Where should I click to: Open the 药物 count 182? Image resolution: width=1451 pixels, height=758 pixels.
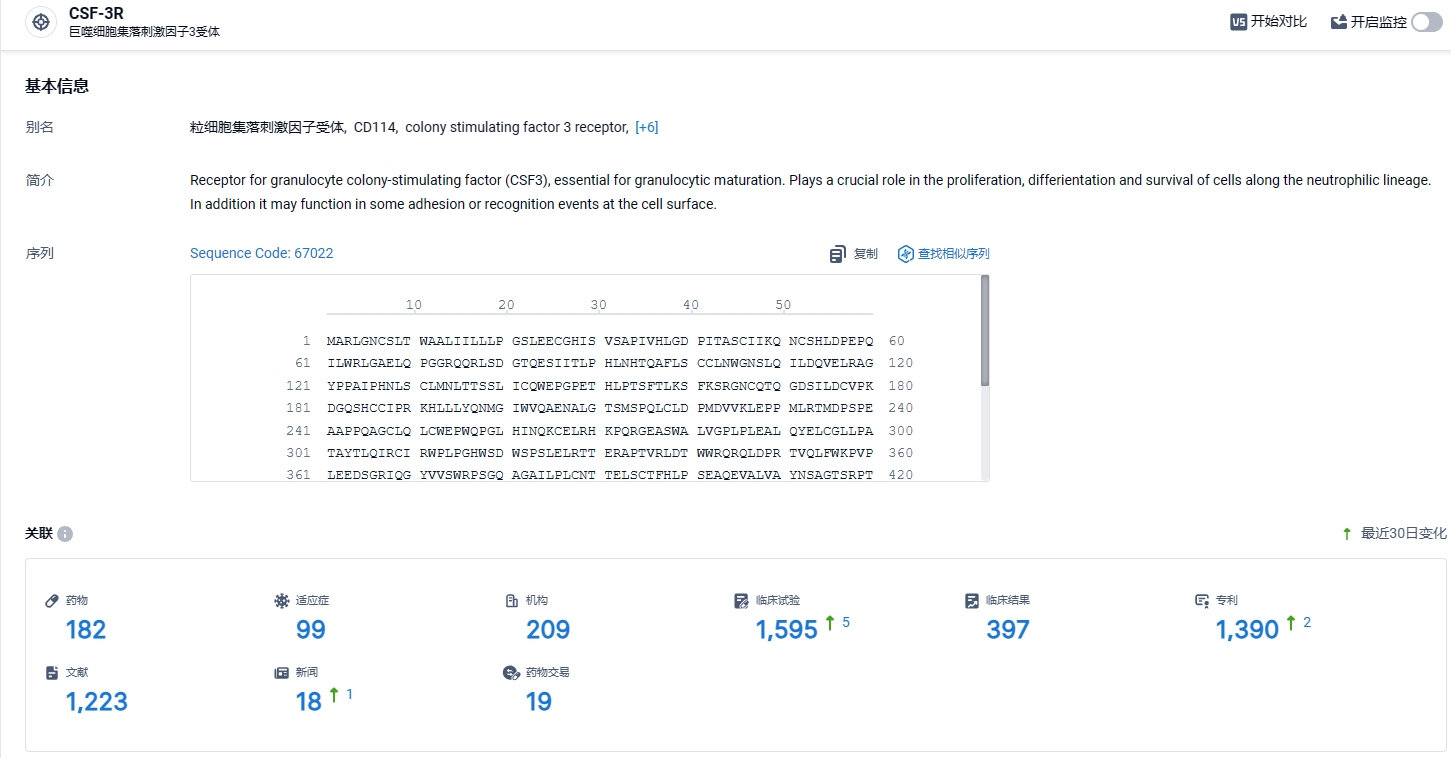pyautogui.click(x=86, y=630)
